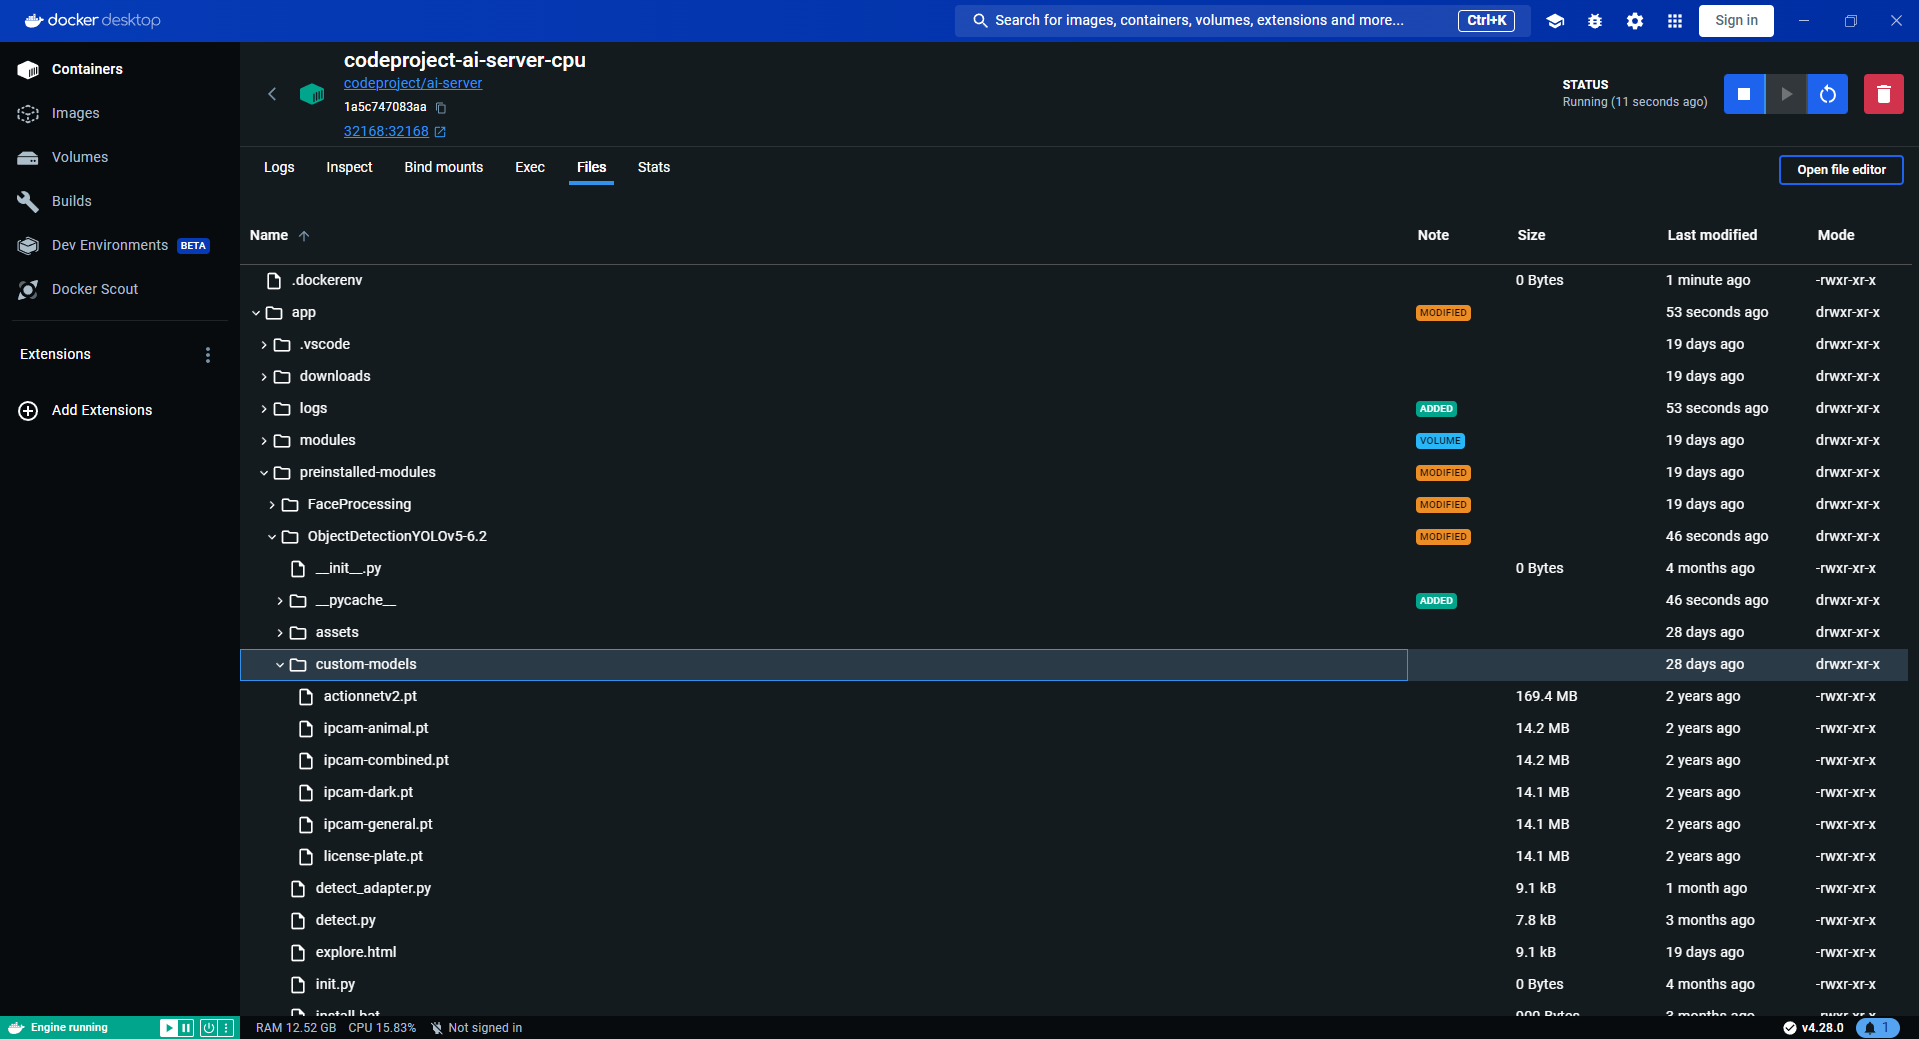Open port link 32168:32168

[x=386, y=132]
